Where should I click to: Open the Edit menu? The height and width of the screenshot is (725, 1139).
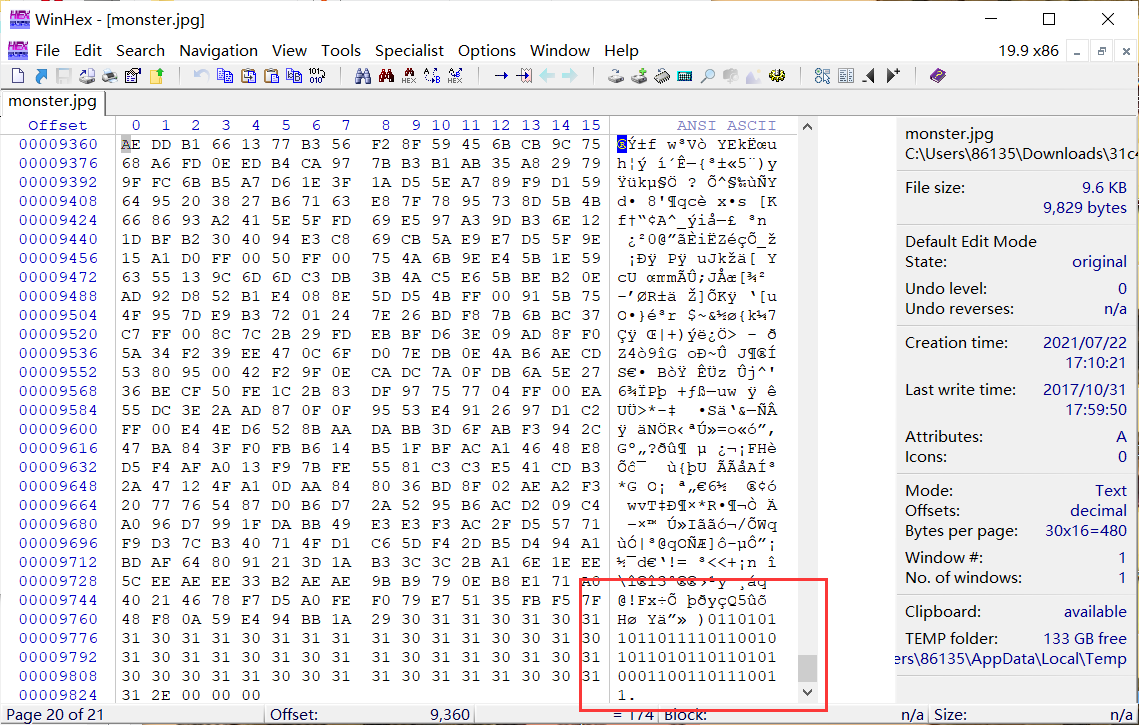[88, 51]
